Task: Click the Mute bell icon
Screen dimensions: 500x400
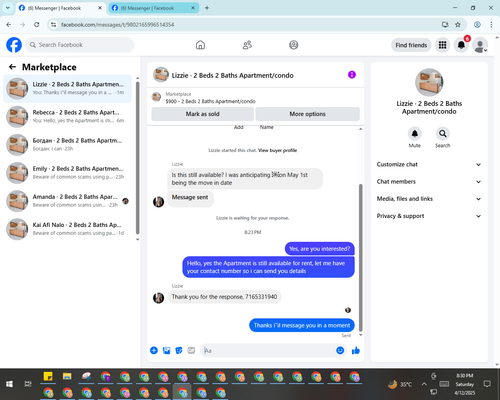Action: pos(414,134)
